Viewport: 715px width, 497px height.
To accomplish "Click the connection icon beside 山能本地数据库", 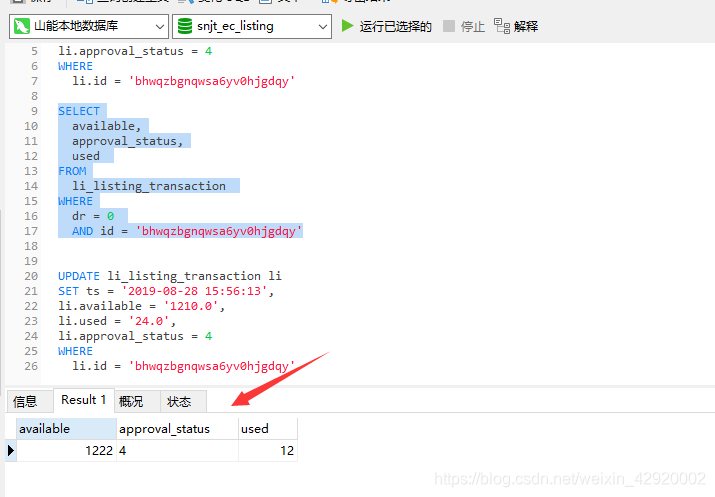I will pos(22,26).
